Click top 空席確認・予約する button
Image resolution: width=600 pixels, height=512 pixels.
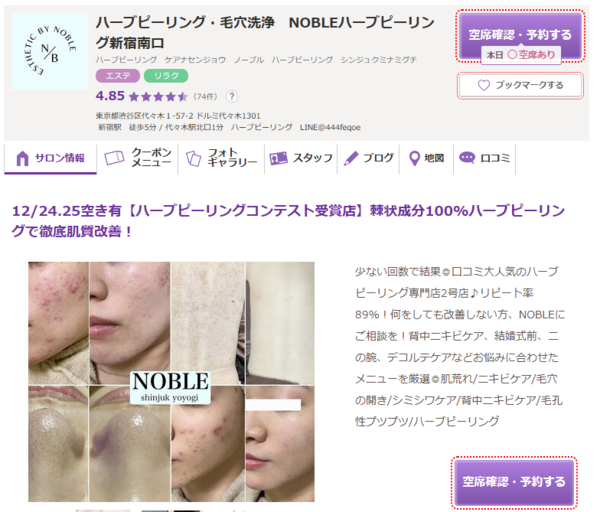[x=520, y=36]
